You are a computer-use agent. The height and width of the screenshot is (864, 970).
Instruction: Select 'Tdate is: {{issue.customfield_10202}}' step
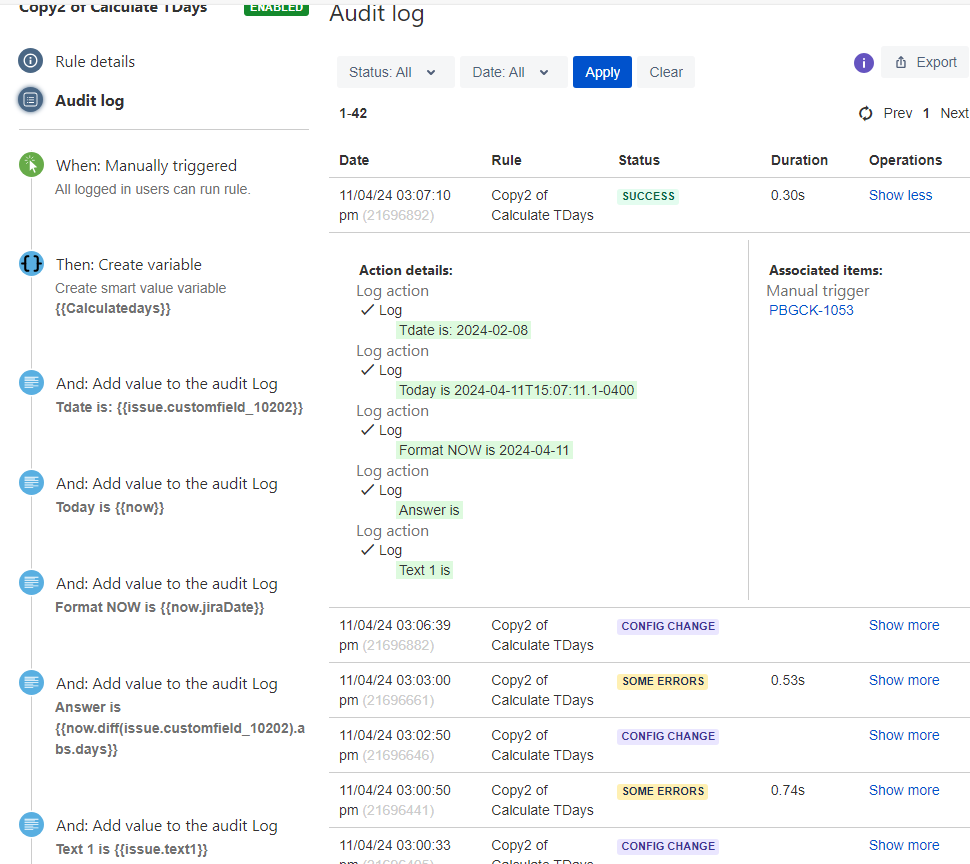pos(179,408)
